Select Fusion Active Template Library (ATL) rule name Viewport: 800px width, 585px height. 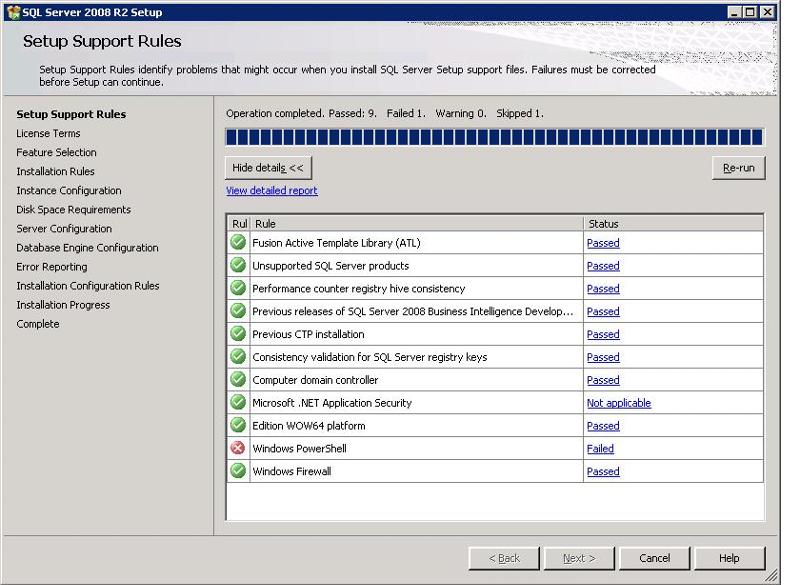[336, 243]
